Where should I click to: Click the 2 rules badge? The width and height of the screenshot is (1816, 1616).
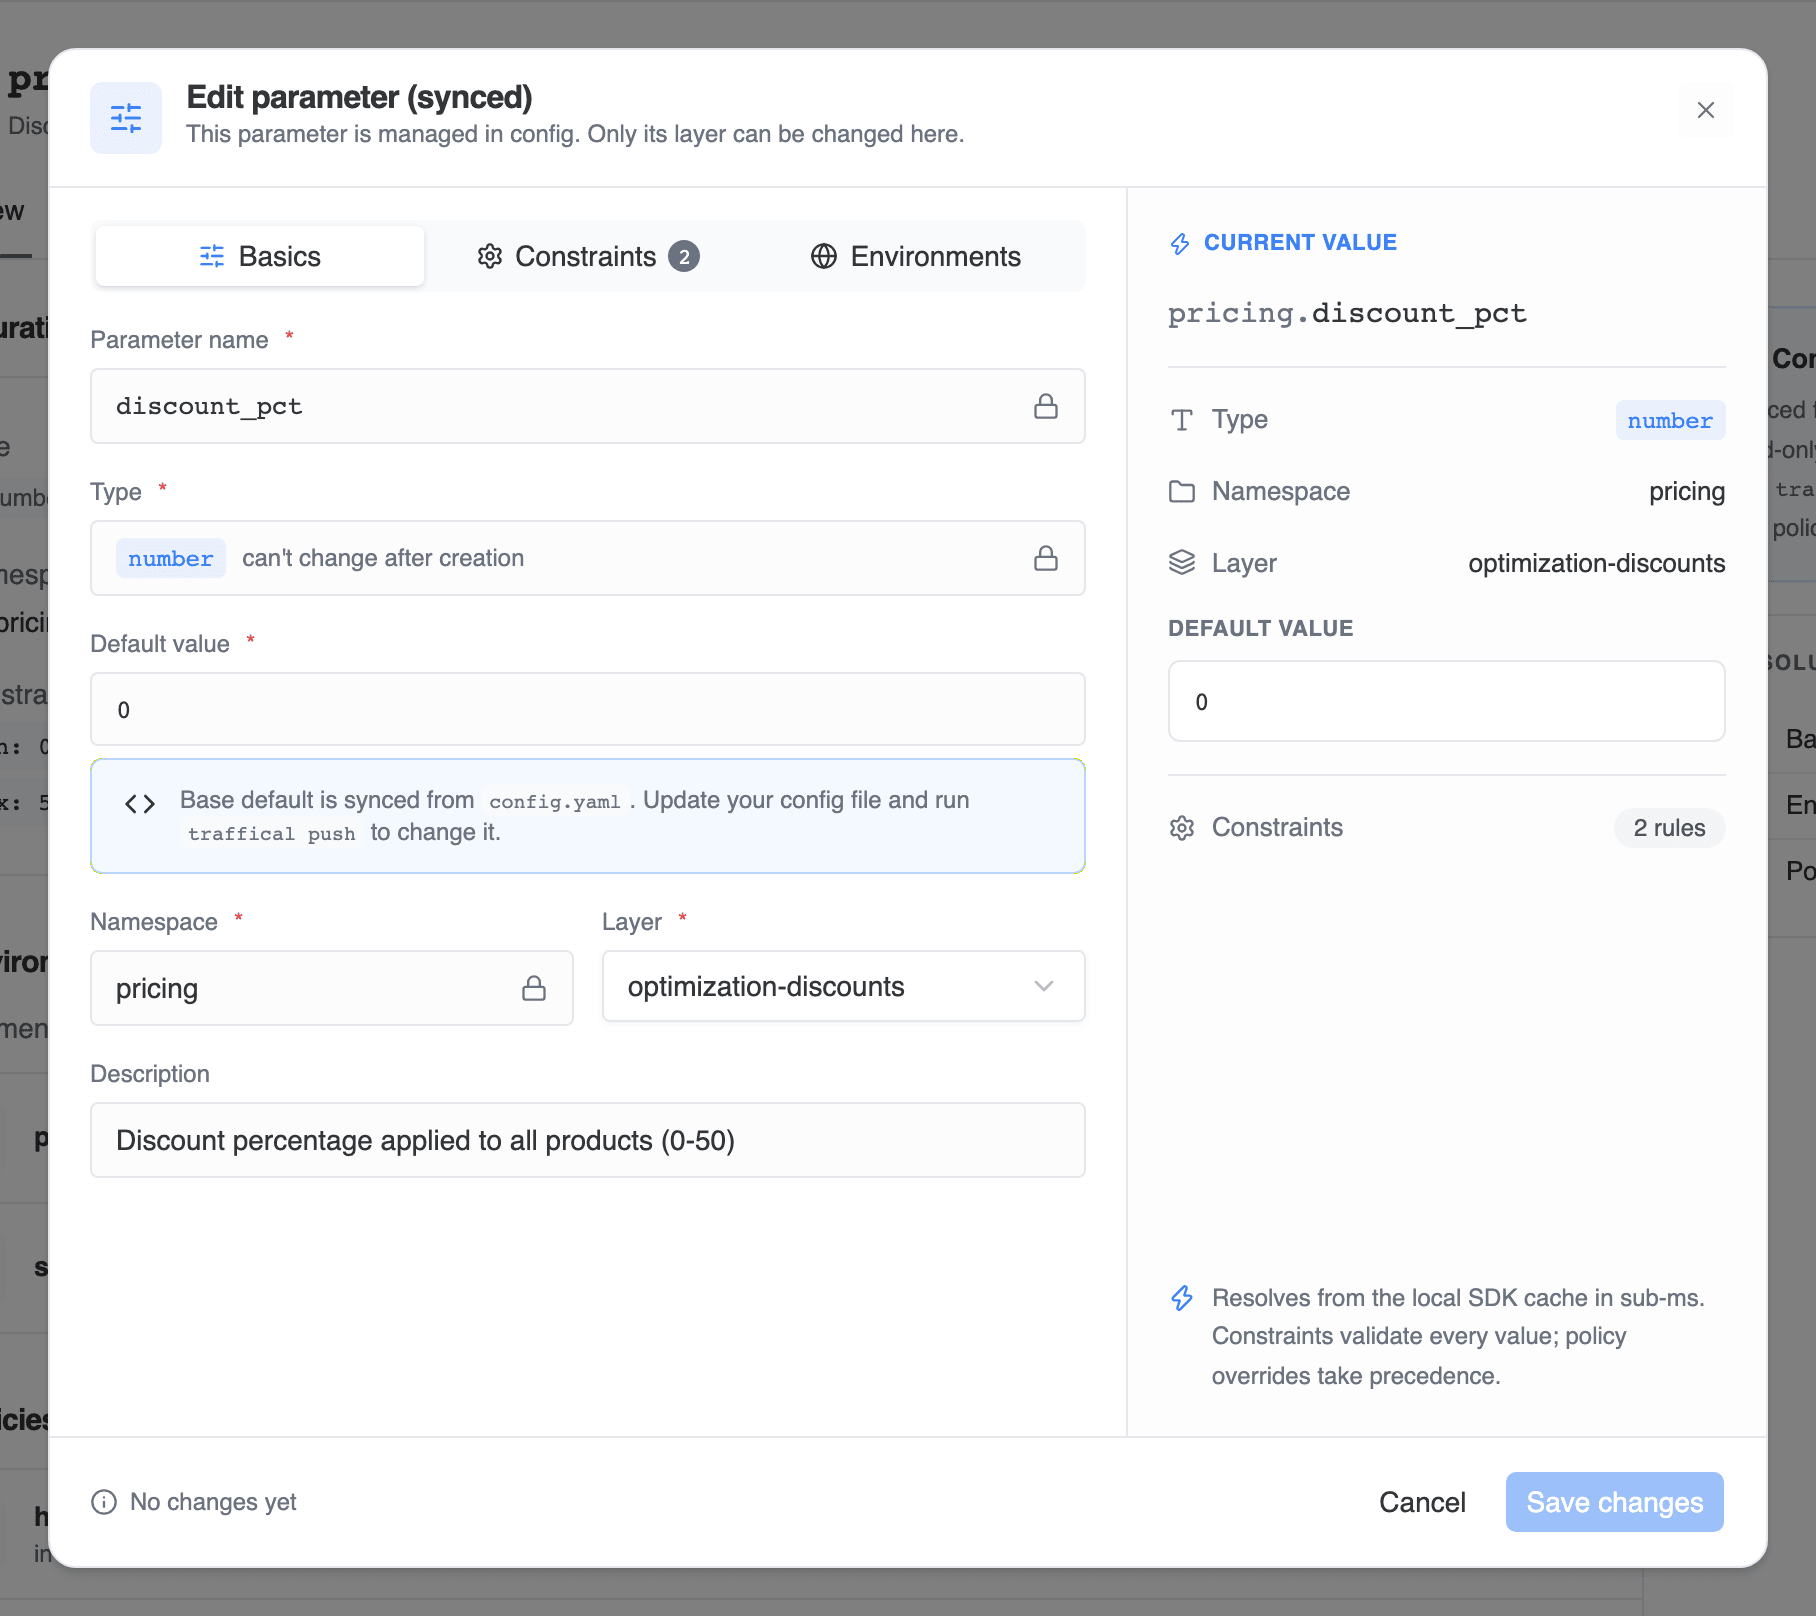click(1669, 828)
